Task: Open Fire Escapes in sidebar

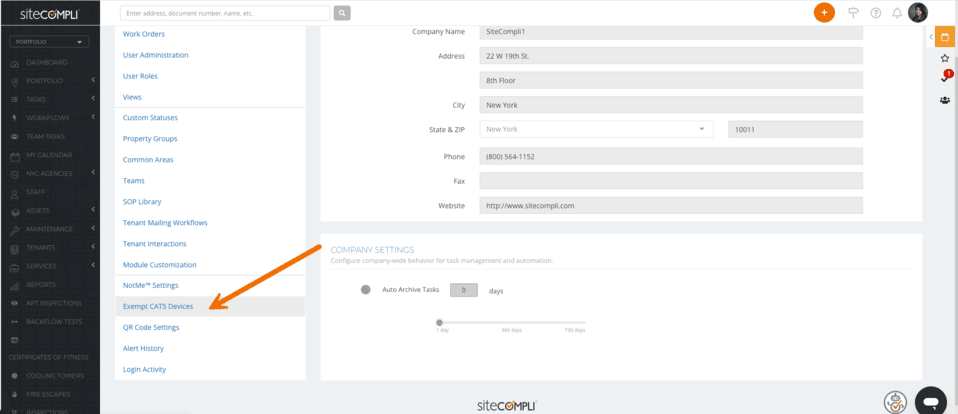Action: coord(48,394)
